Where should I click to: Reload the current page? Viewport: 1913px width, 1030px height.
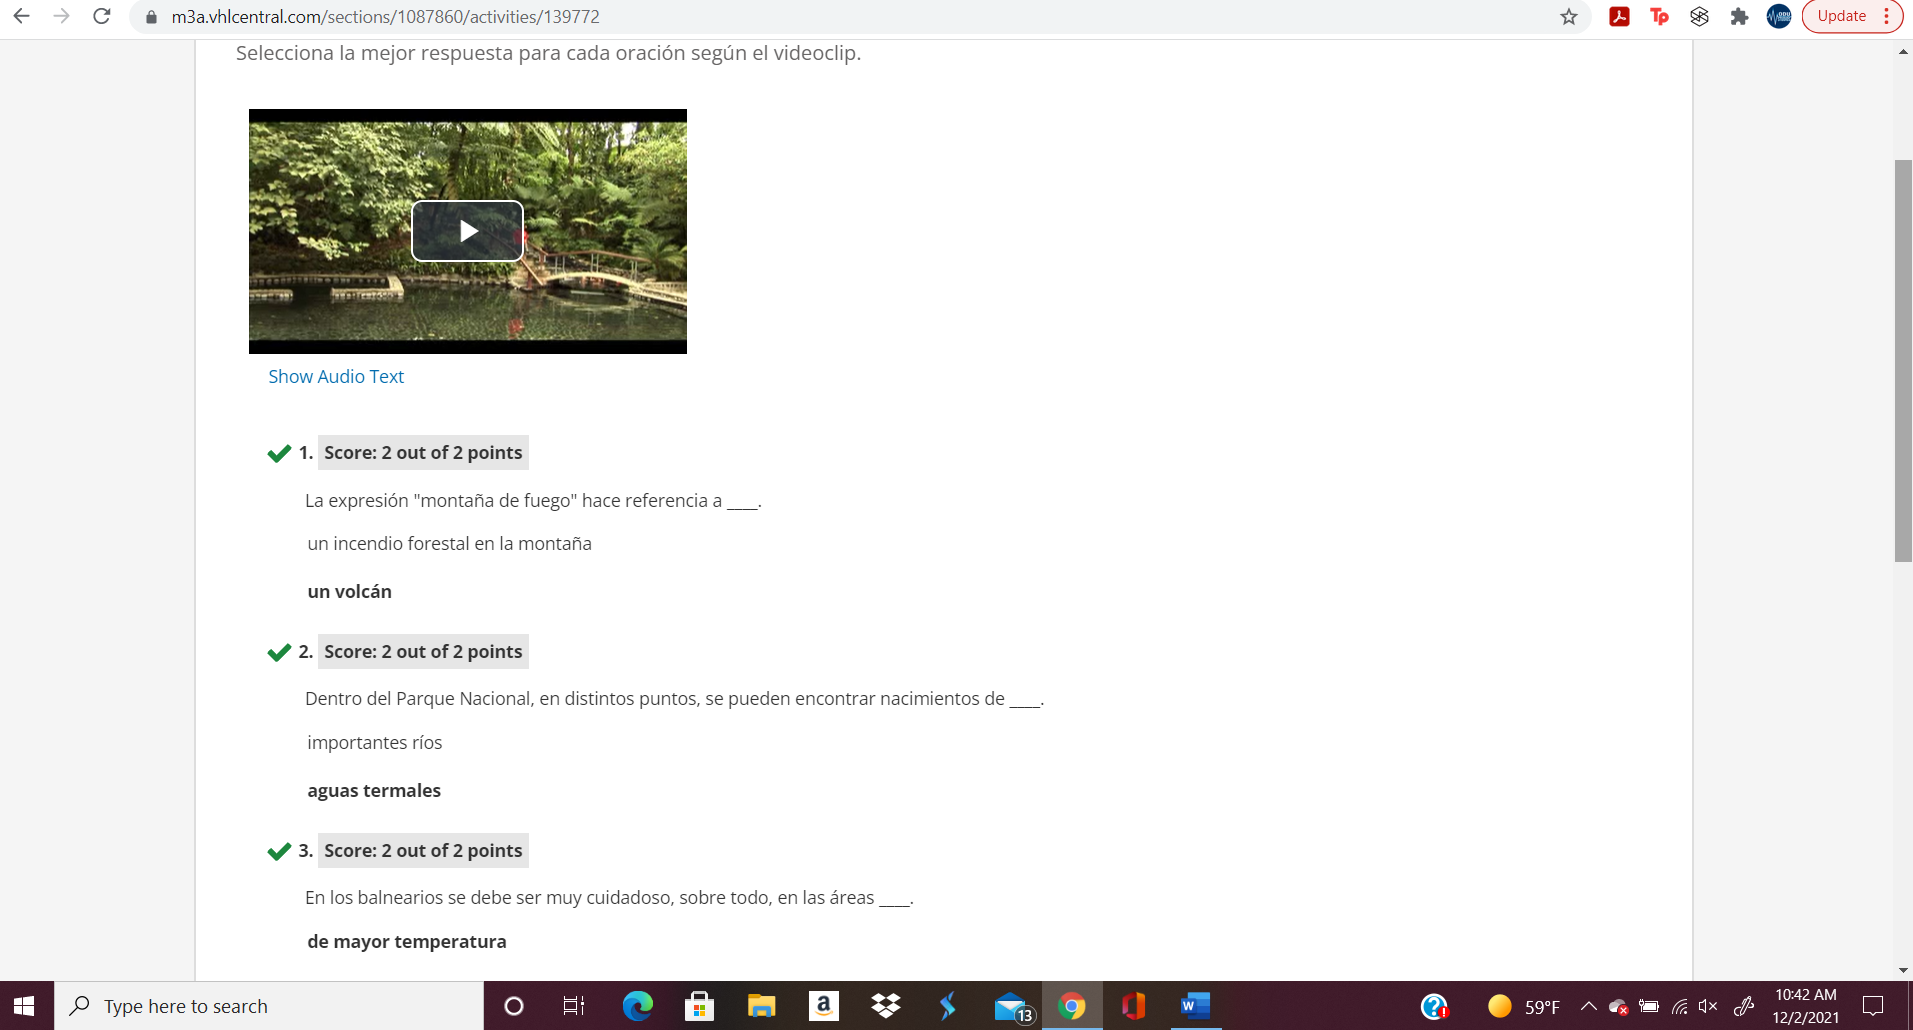pos(101,16)
